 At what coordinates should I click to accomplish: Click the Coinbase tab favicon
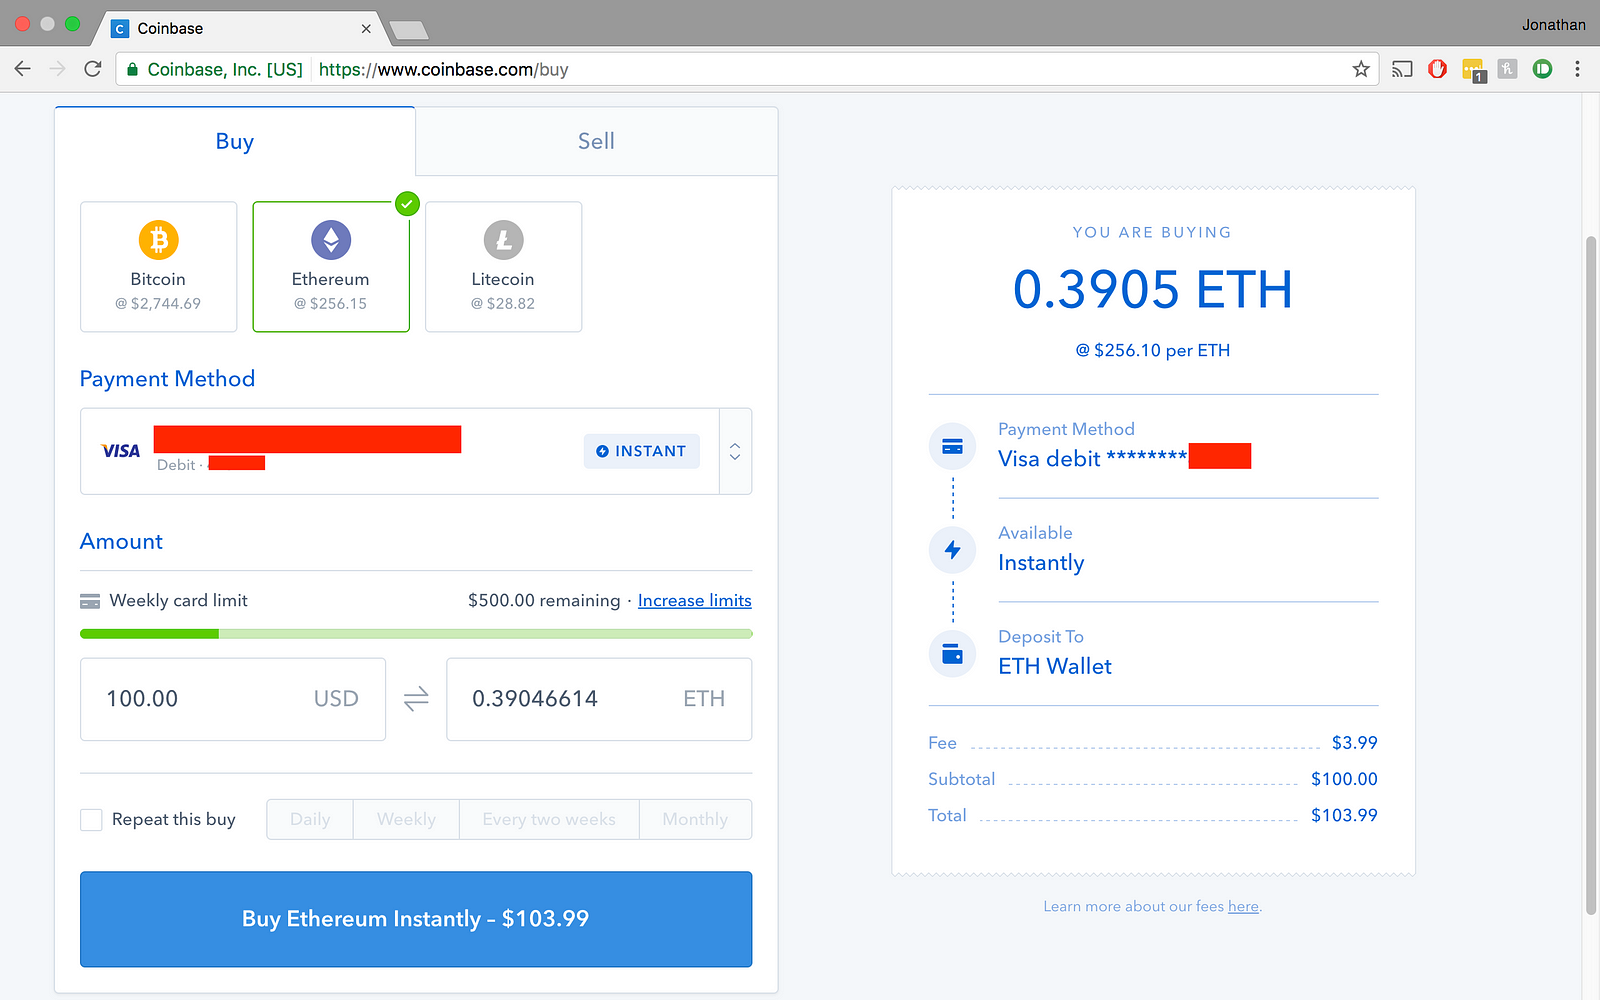coord(120,29)
